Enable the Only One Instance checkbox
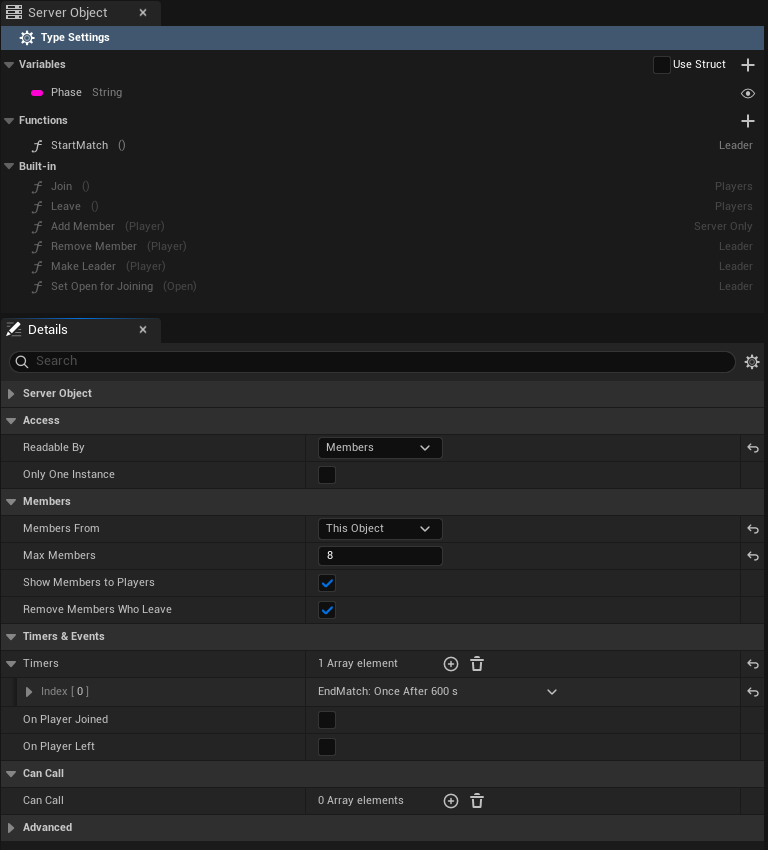Image resolution: width=768 pixels, height=850 pixels. click(x=327, y=475)
